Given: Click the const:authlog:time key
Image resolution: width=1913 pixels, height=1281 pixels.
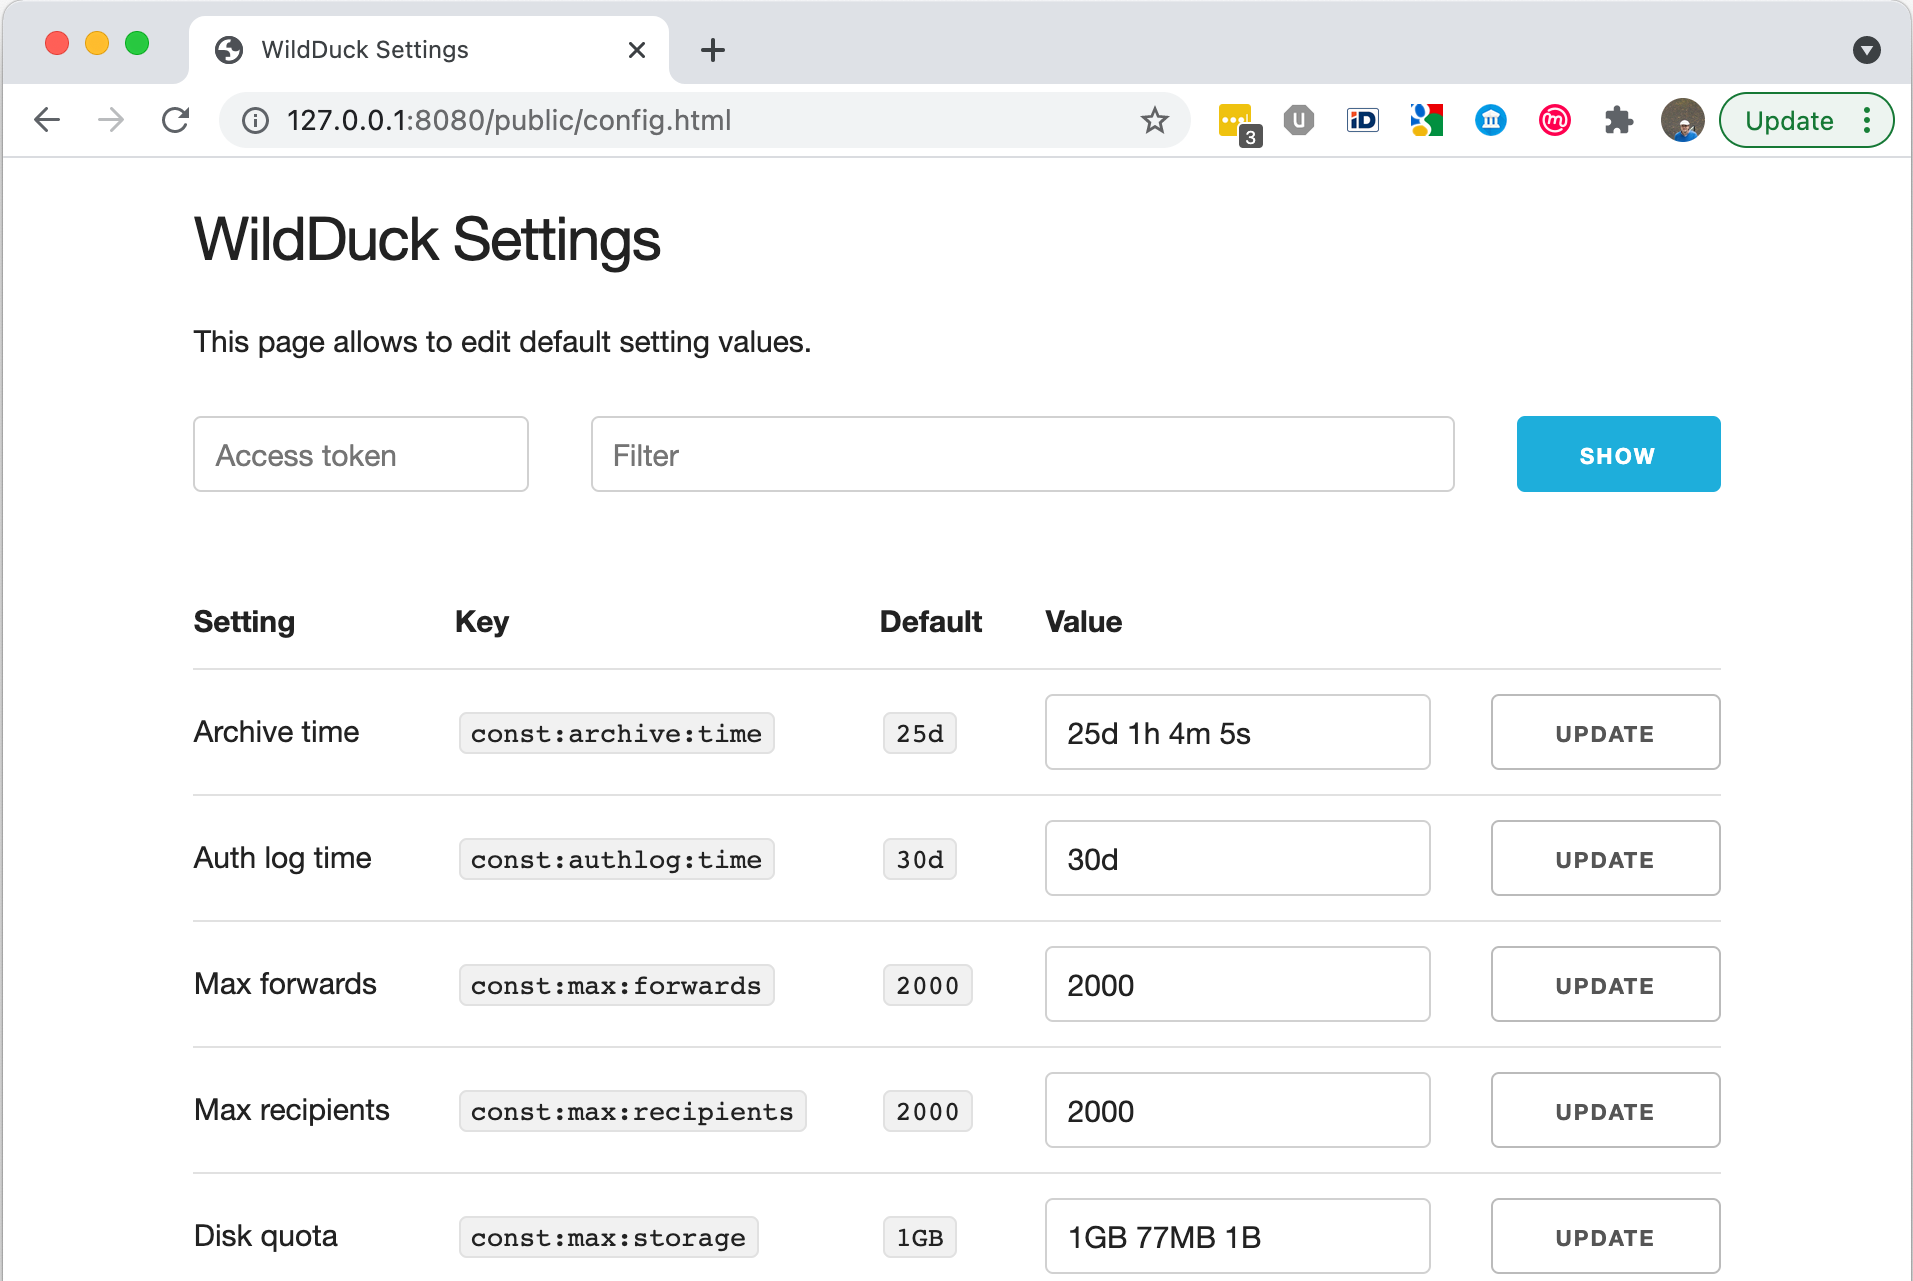Looking at the screenshot, I should click(x=617, y=859).
